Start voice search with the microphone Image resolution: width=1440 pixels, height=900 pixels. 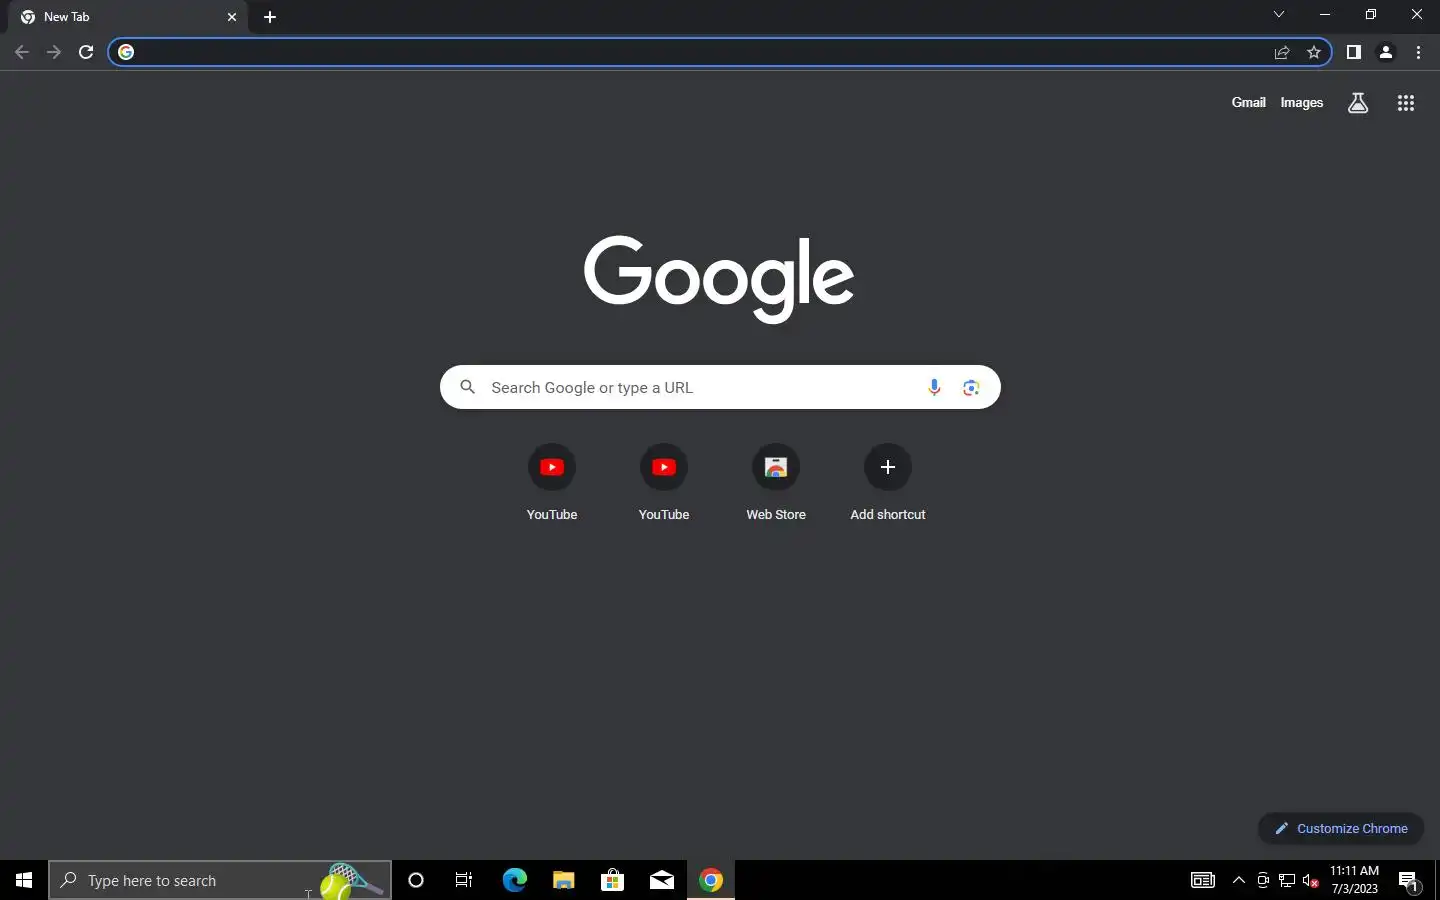pyautogui.click(x=934, y=387)
